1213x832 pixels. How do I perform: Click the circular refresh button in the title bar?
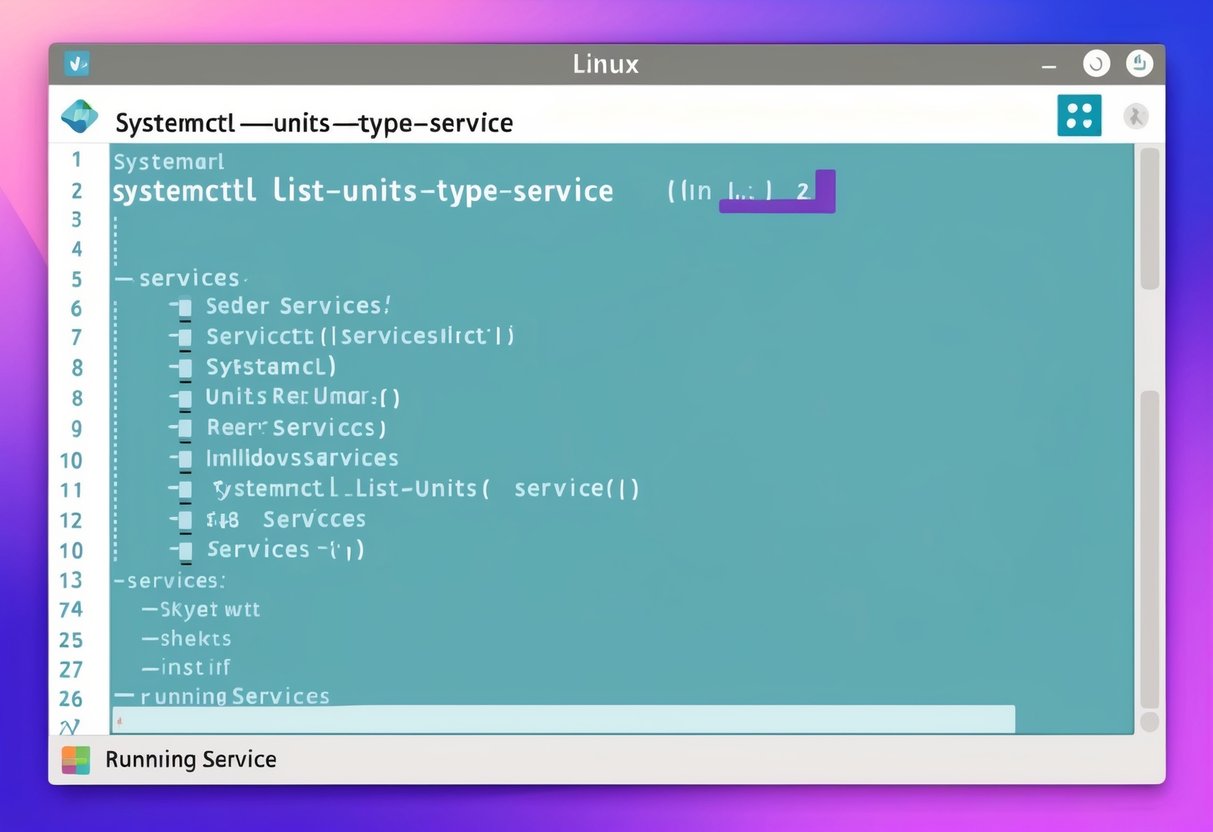1096,62
